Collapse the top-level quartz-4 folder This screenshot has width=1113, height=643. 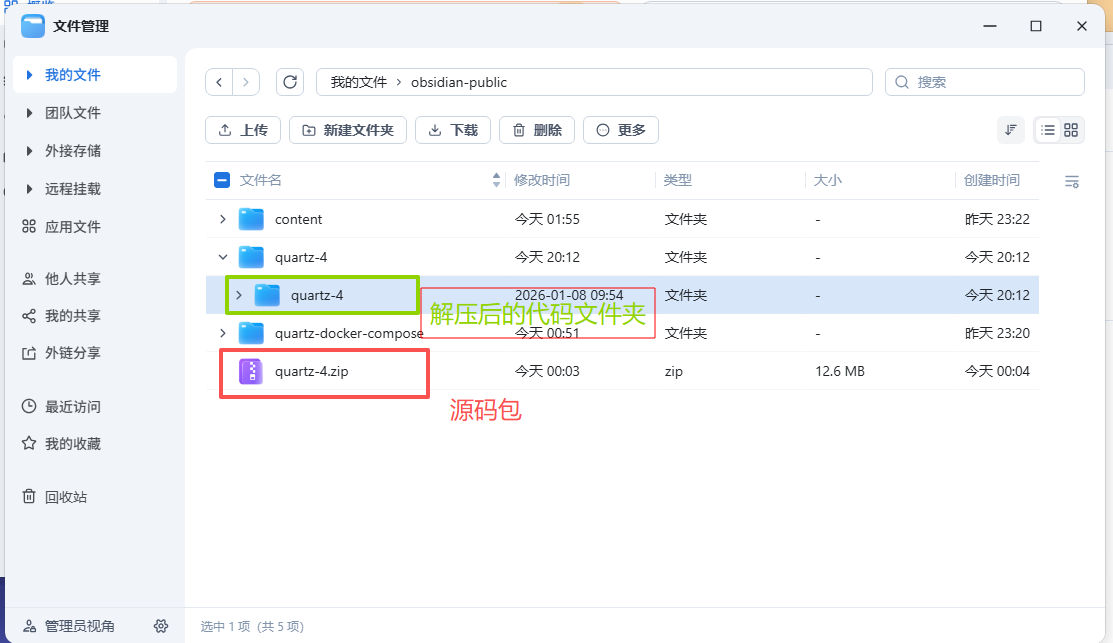[223, 257]
